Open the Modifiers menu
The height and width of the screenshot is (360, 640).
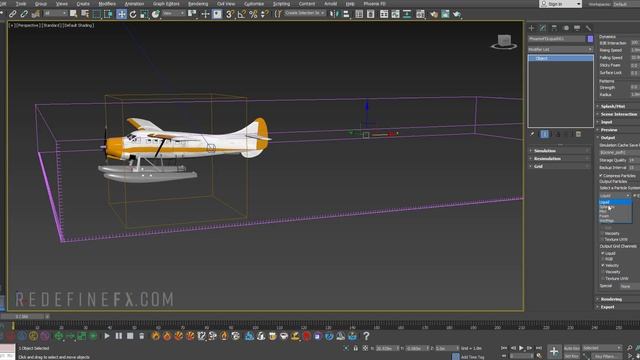(x=107, y=4)
